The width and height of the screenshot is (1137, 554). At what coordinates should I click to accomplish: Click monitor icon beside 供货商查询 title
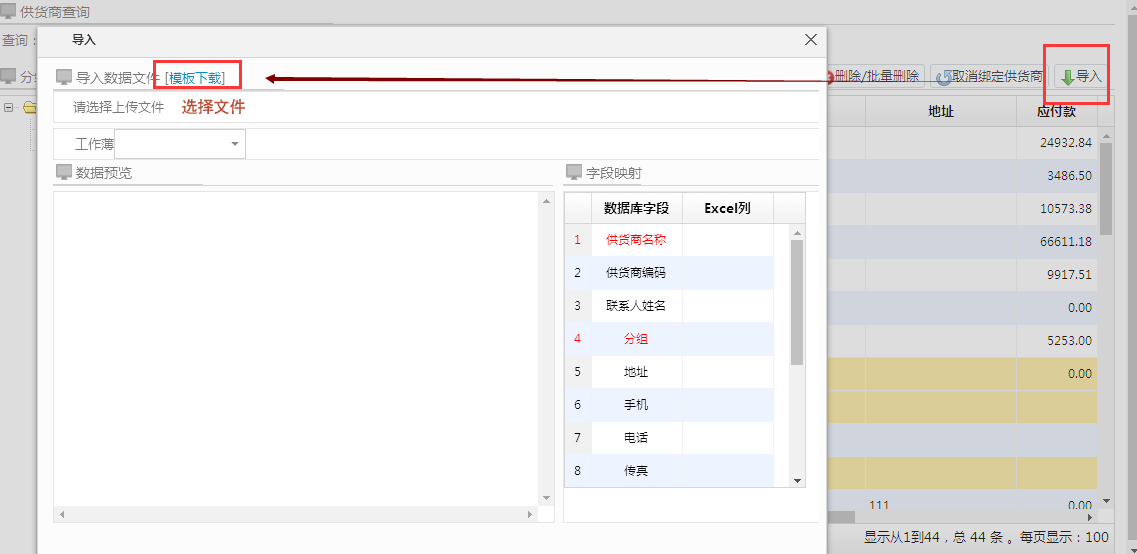tap(9, 12)
